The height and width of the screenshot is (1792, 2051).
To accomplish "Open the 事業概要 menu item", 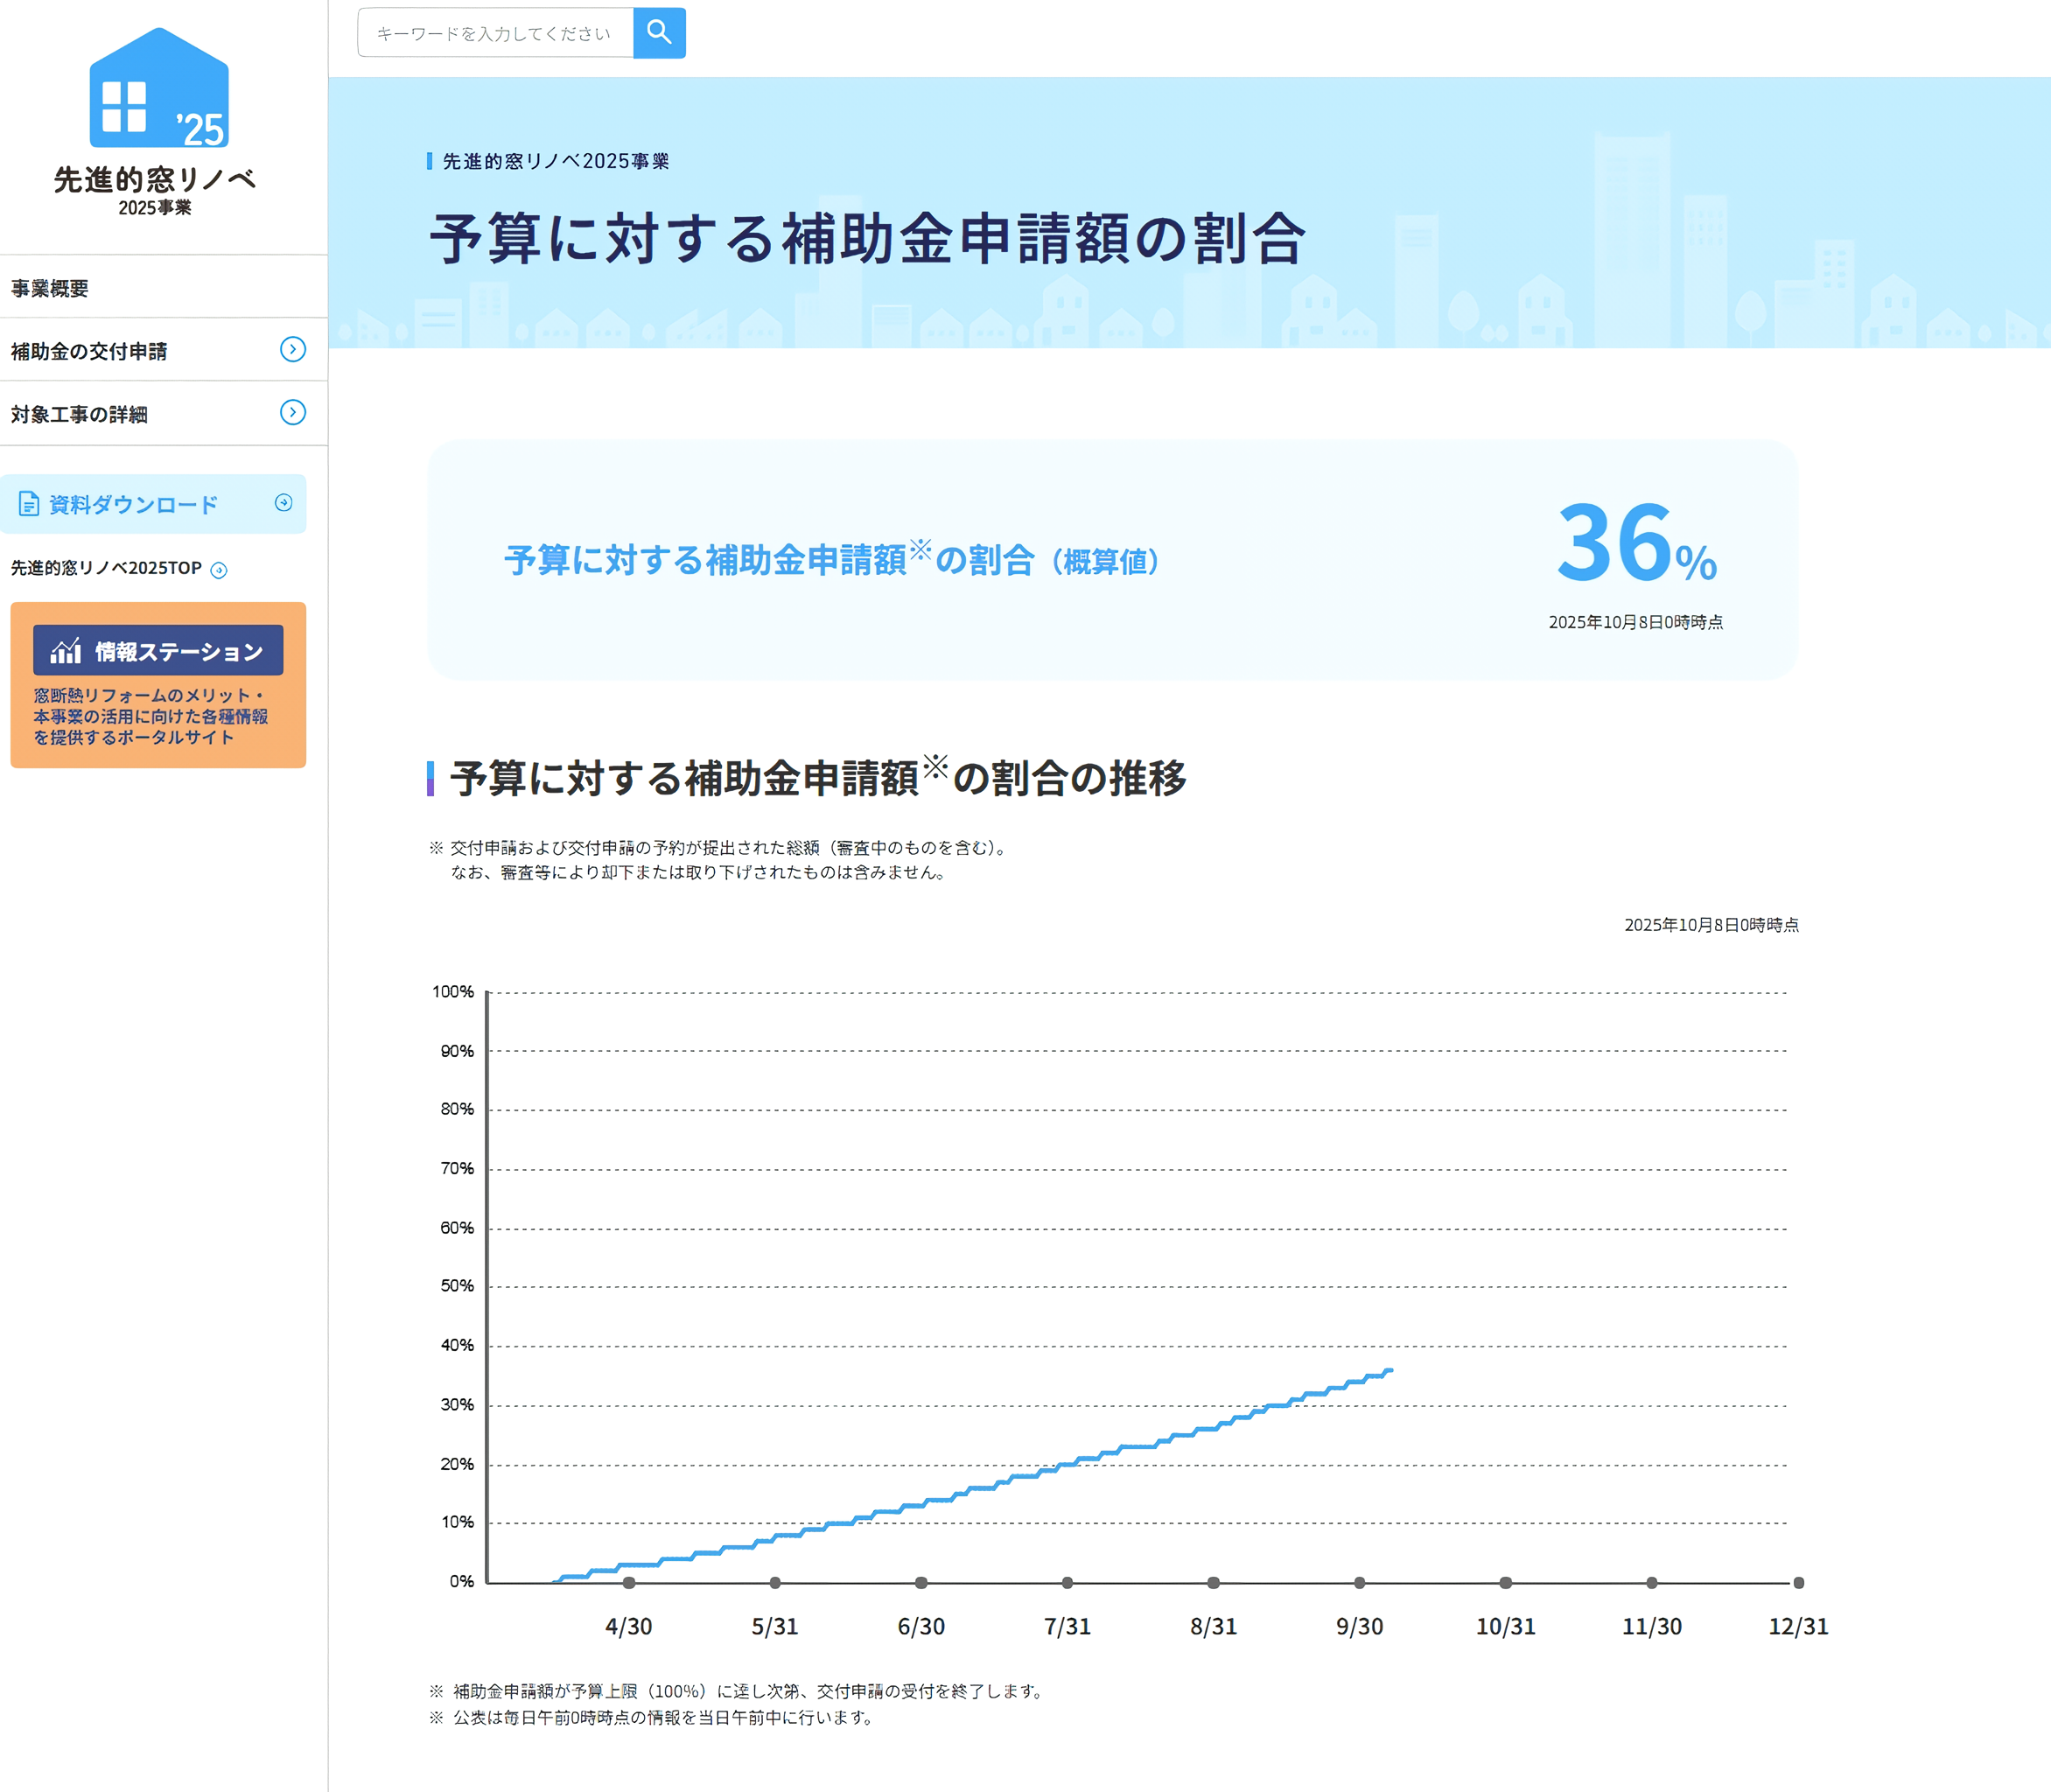I will tap(50, 288).
